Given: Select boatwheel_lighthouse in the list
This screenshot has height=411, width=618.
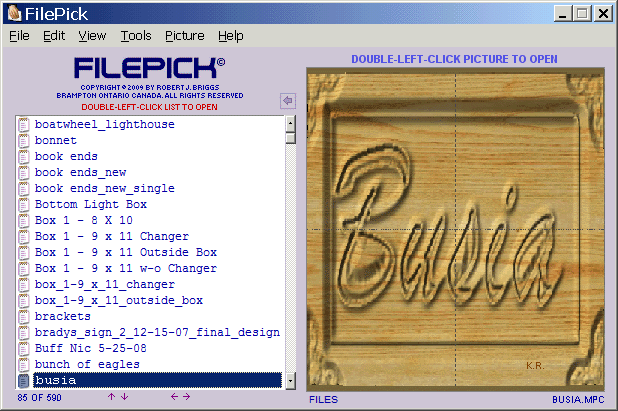Looking at the screenshot, I should [104, 125].
